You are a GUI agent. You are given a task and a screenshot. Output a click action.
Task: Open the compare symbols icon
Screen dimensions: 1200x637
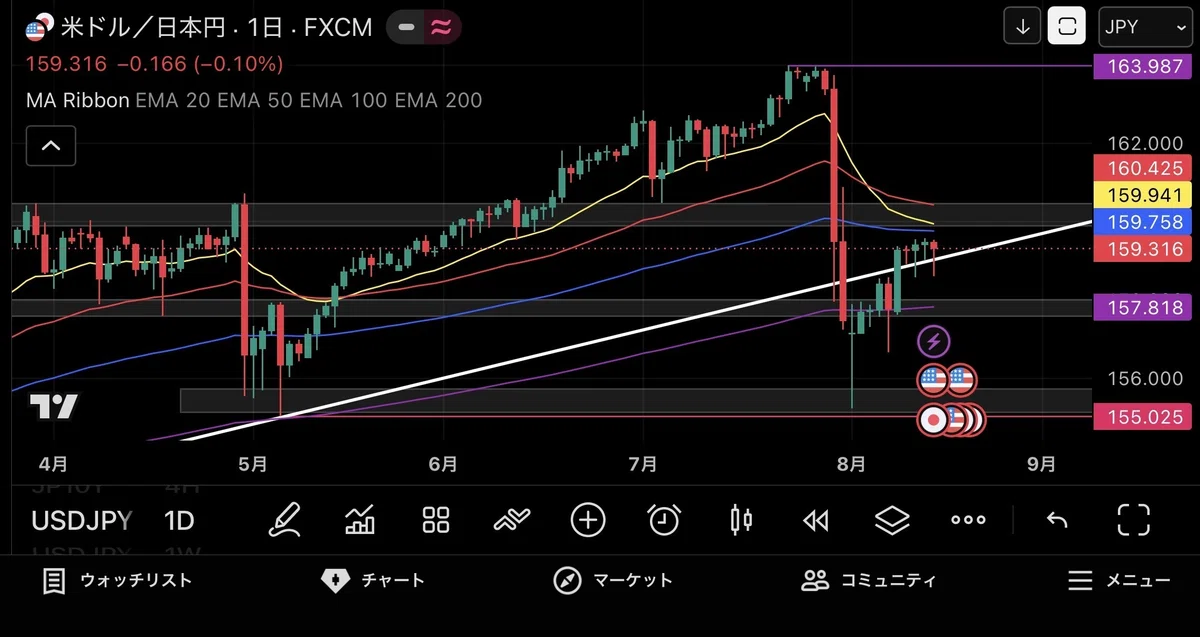(511, 520)
